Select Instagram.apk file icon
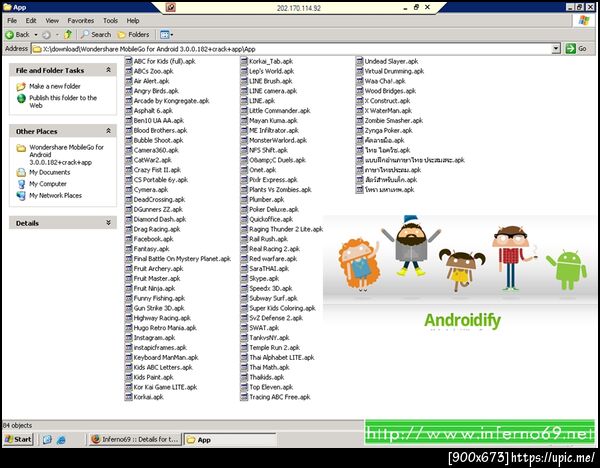 click(129, 338)
